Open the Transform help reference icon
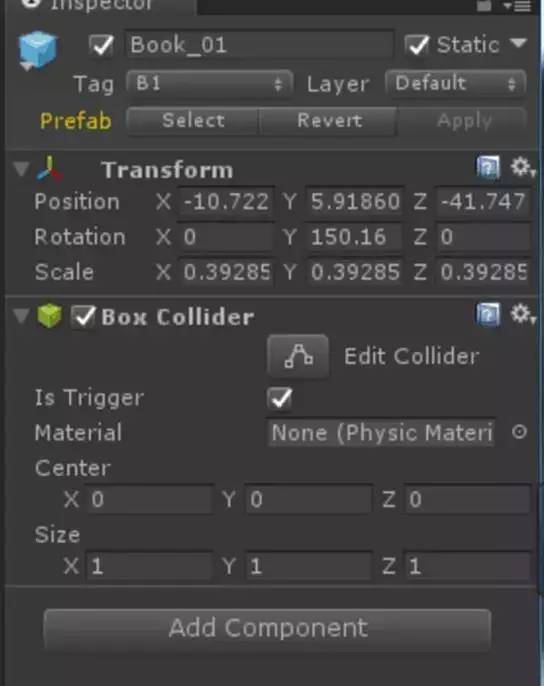Viewport: 544px width, 686px height. 488,167
